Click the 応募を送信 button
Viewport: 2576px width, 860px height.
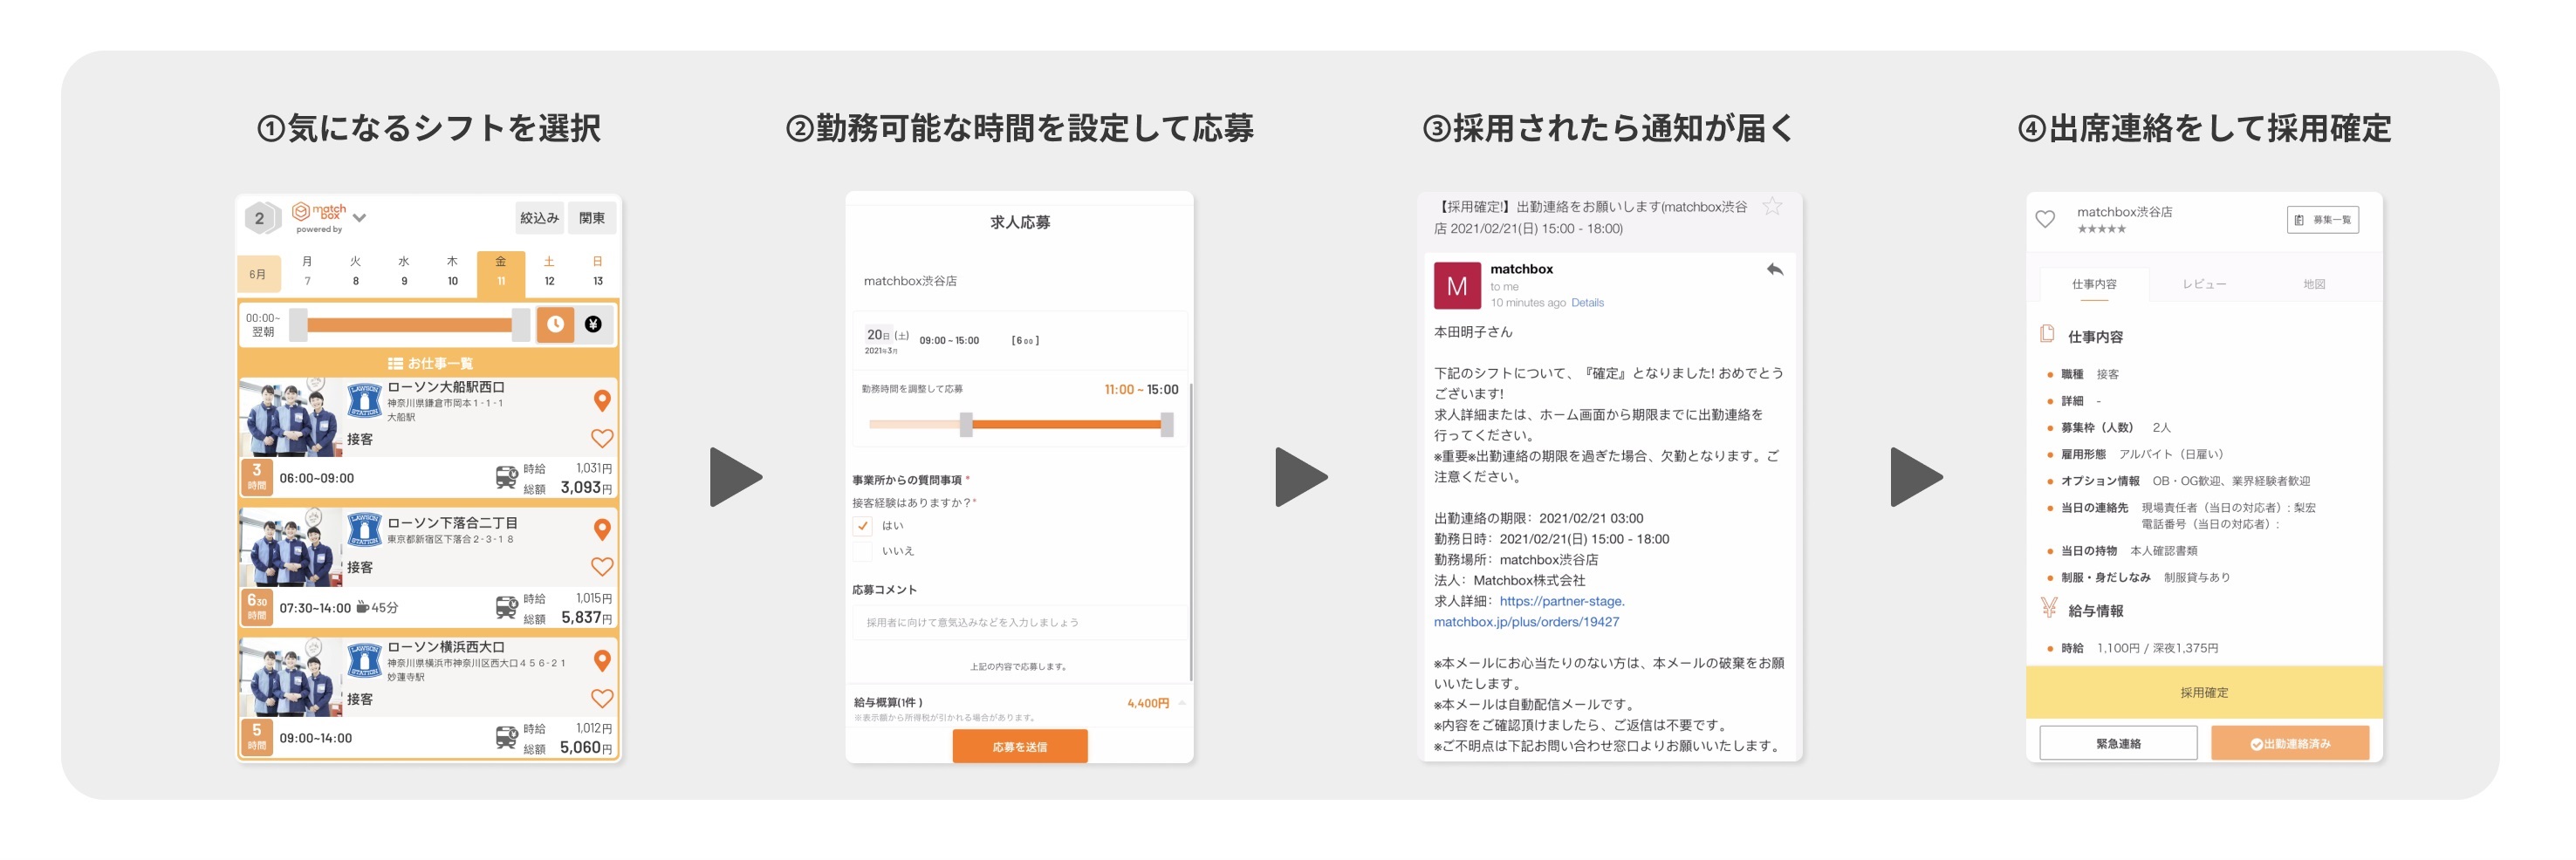click(x=1019, y=746)
